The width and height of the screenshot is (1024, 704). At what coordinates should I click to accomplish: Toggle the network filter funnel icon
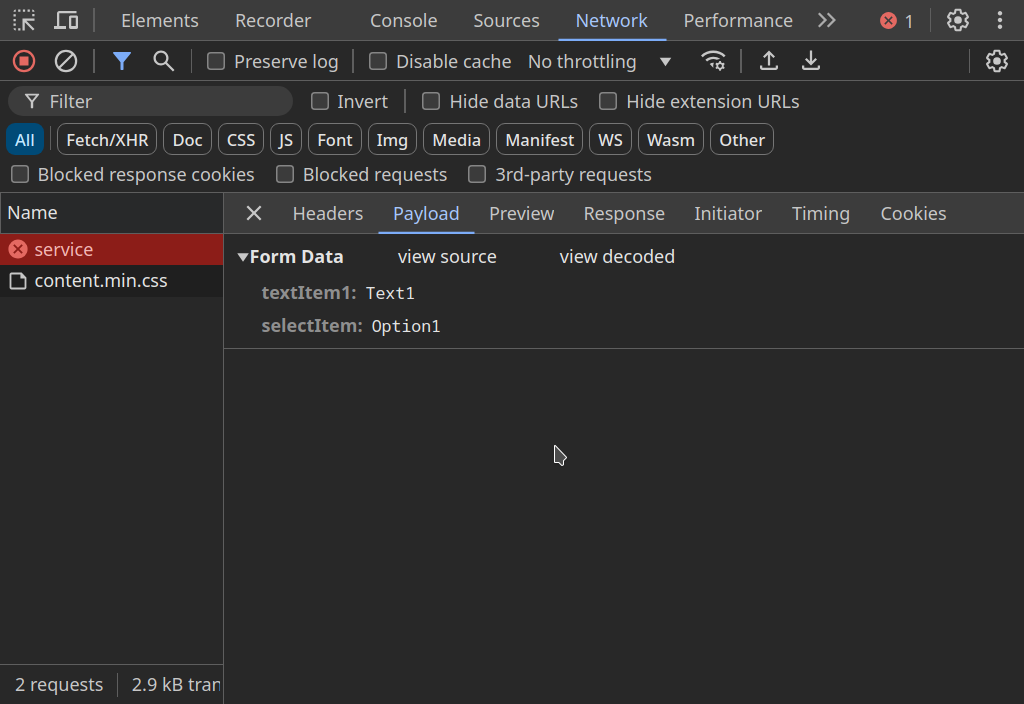122,61
